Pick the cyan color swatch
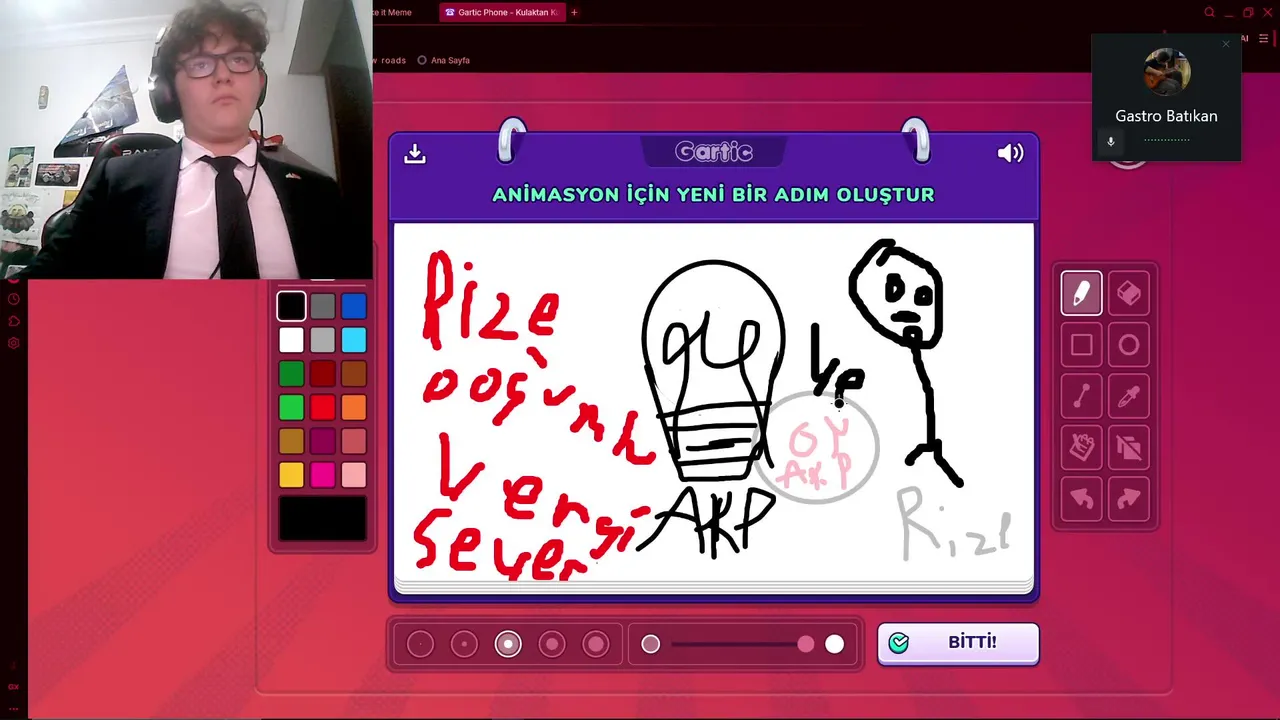1280x720 pixels. (x=354, y=340)
